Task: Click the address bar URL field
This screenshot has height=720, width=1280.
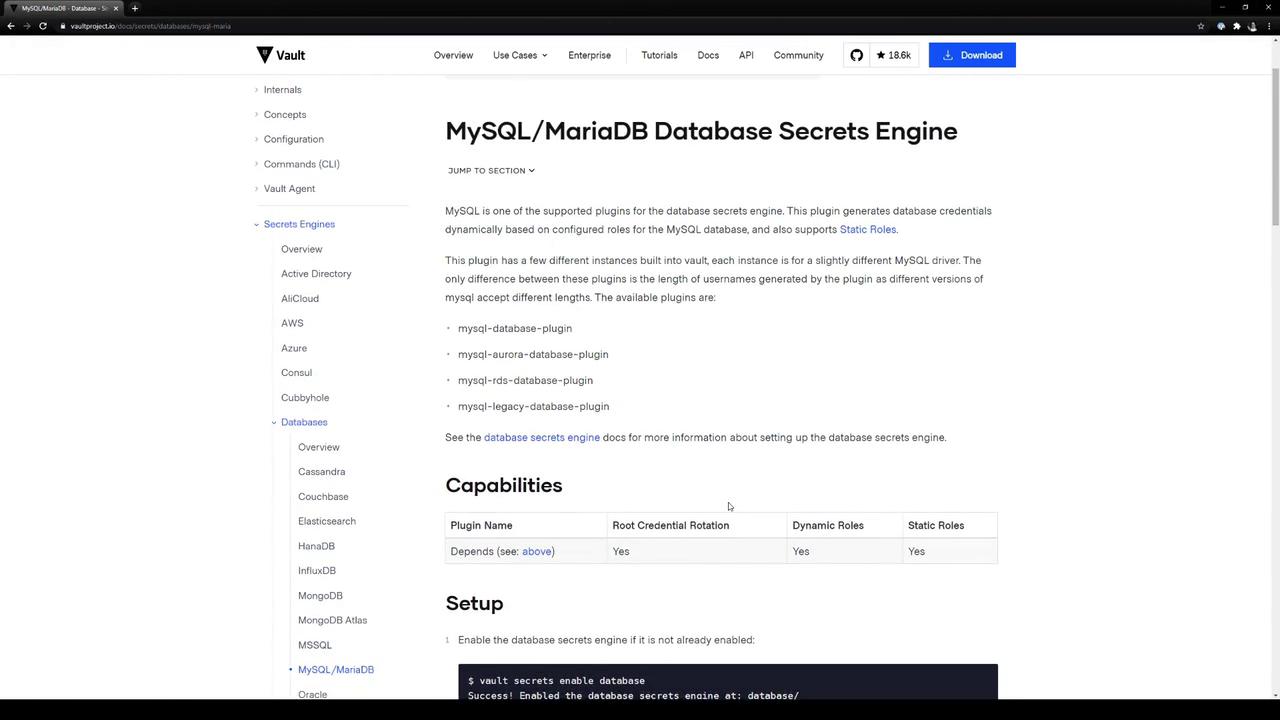Action: (x=630, y=26)
